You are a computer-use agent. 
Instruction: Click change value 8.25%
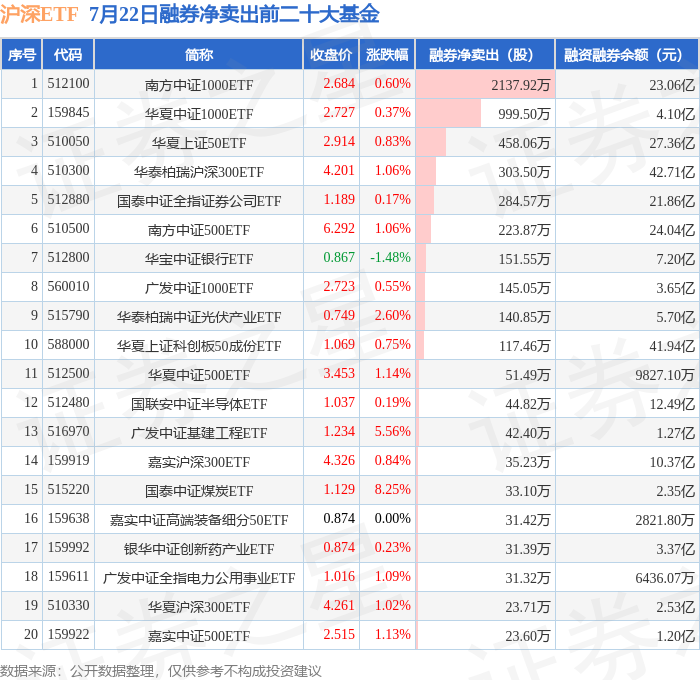[392, 490]
